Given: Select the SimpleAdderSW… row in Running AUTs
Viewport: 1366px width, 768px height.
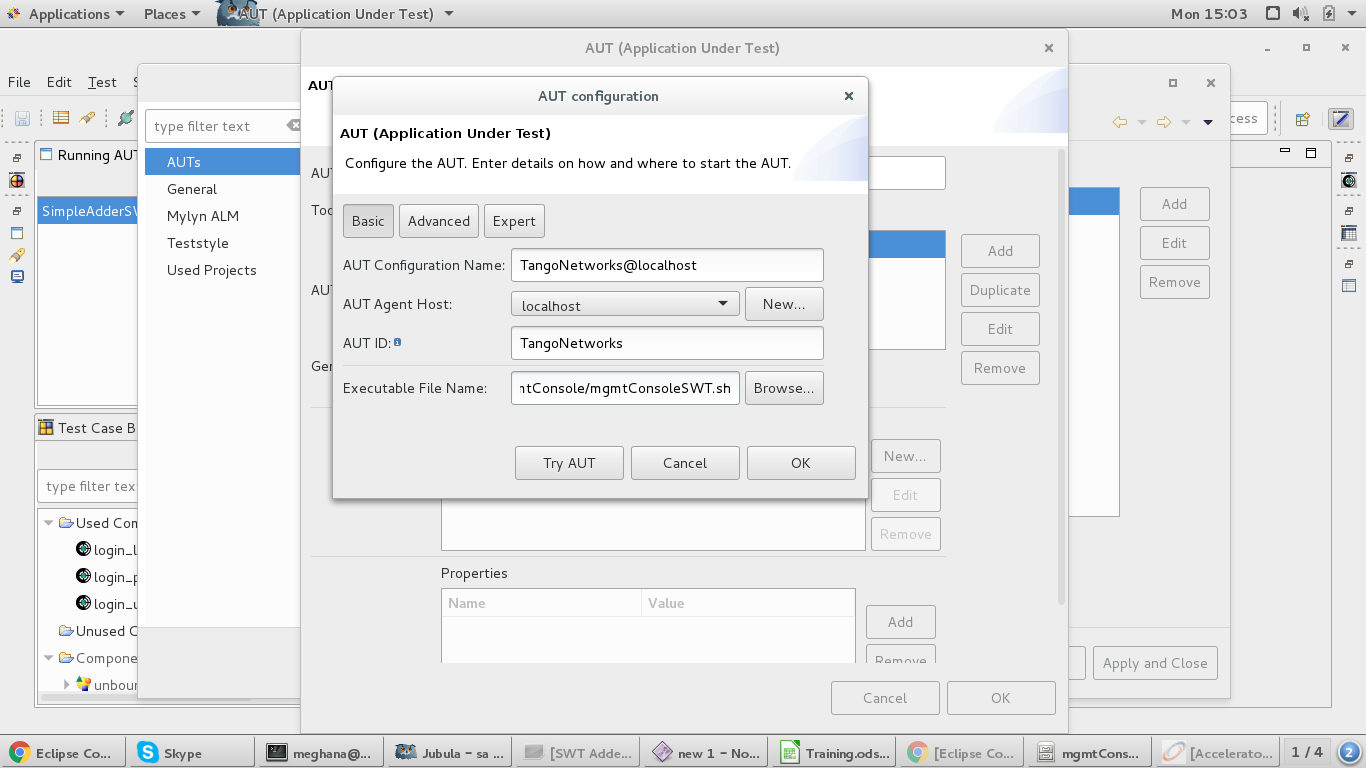Looking at the screenshot, I should click(88, 211).
